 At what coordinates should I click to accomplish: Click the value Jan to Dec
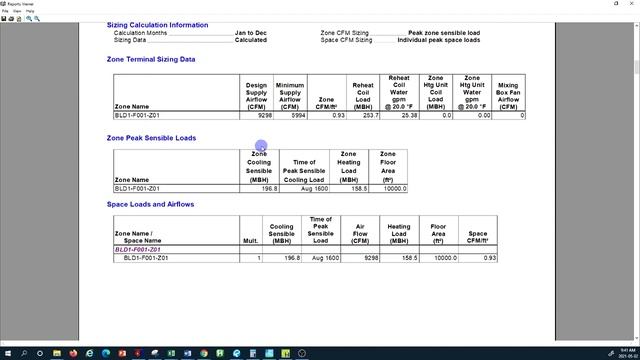pyautogui.click(x=251, y=33)
